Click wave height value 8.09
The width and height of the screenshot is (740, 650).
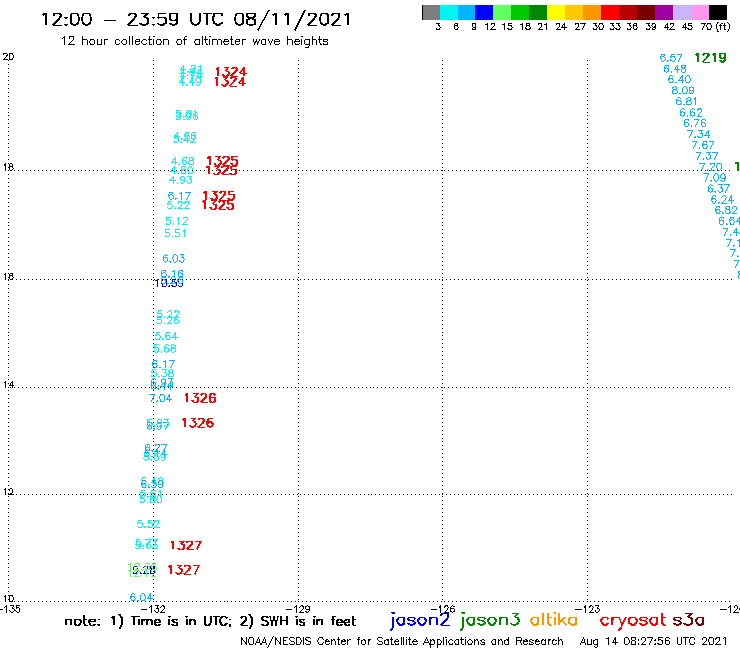(x=683, y=90)
